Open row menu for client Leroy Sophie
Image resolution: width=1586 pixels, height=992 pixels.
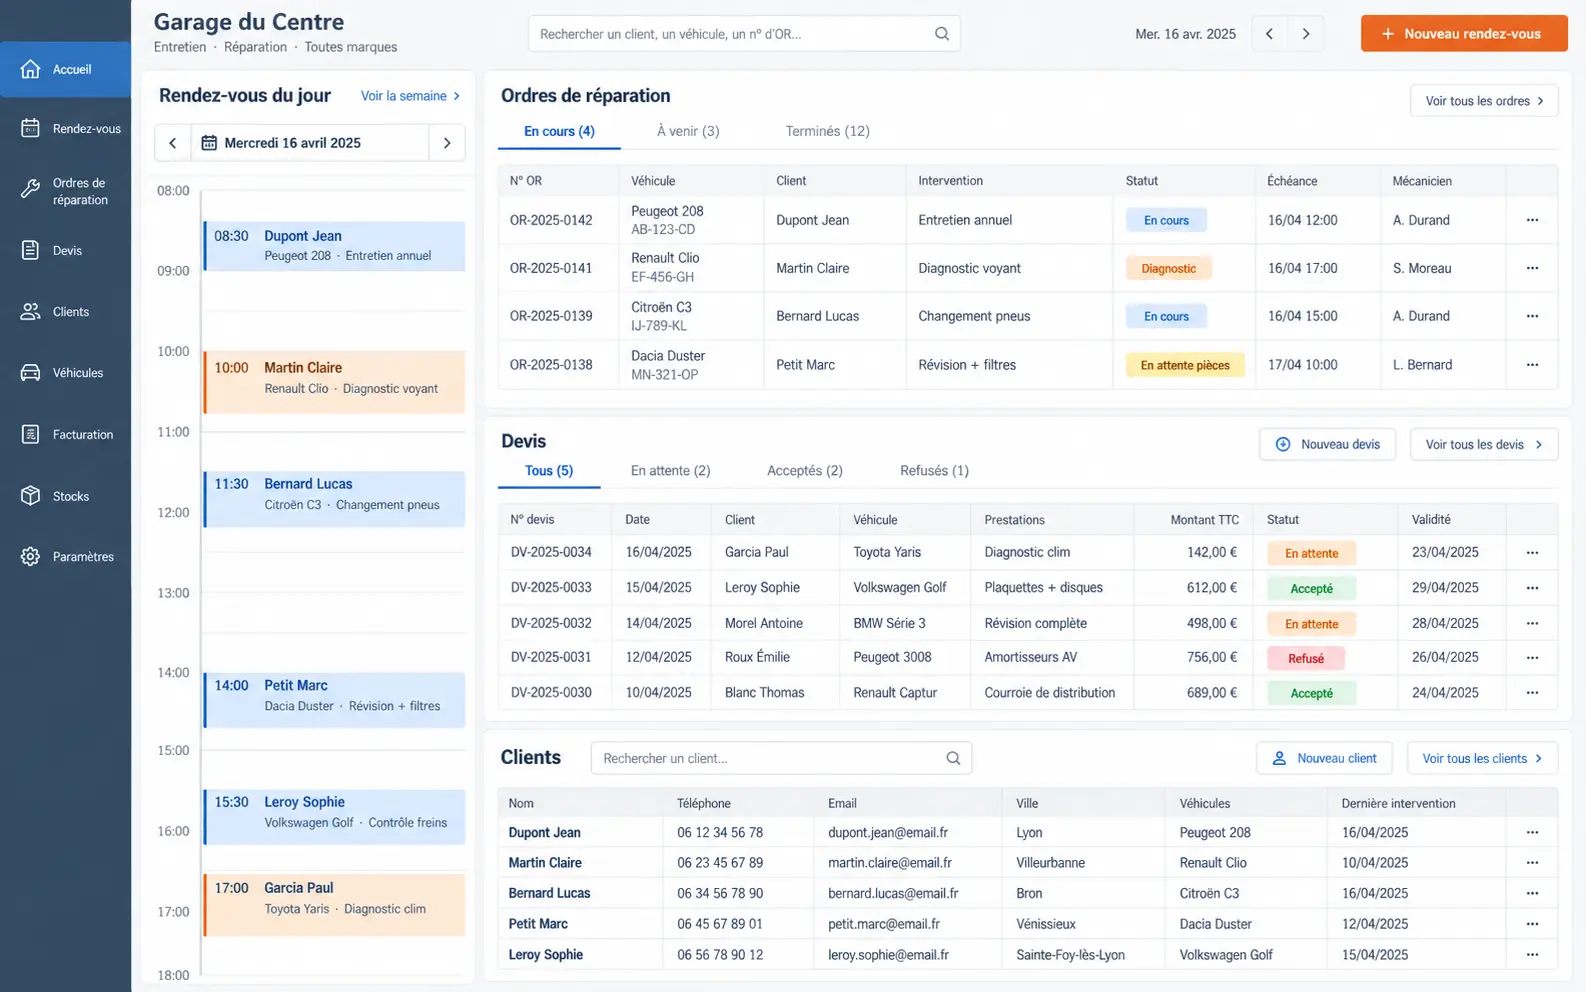coord(1532,955)
